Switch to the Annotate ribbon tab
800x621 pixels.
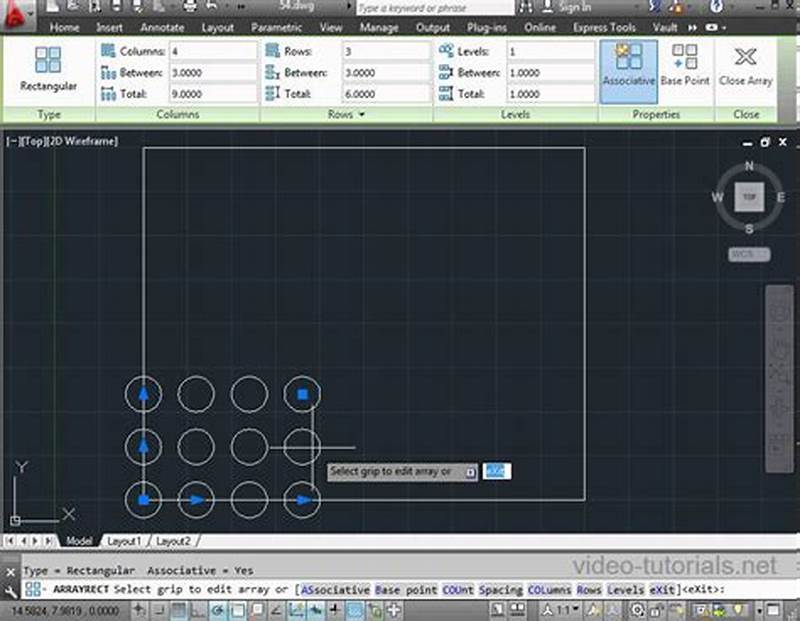click(x=162, y=28)
